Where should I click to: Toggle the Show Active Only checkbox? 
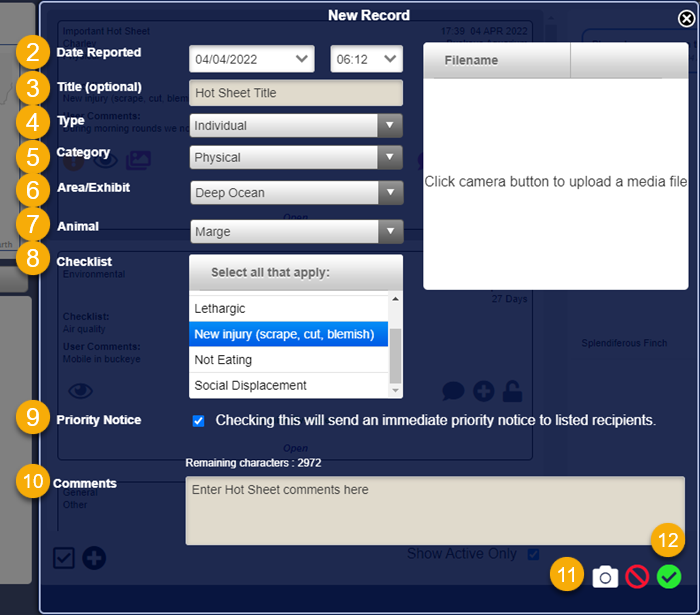(x=533, y=554)
